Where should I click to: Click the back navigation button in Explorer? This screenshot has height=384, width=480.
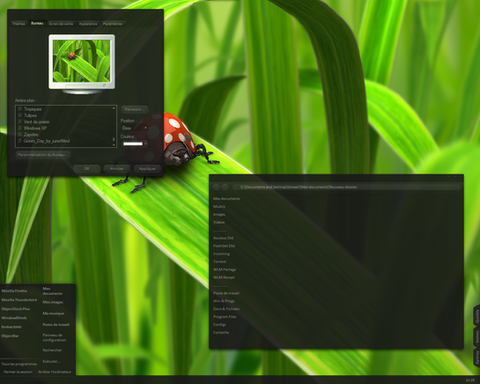(x=216, y=187)
